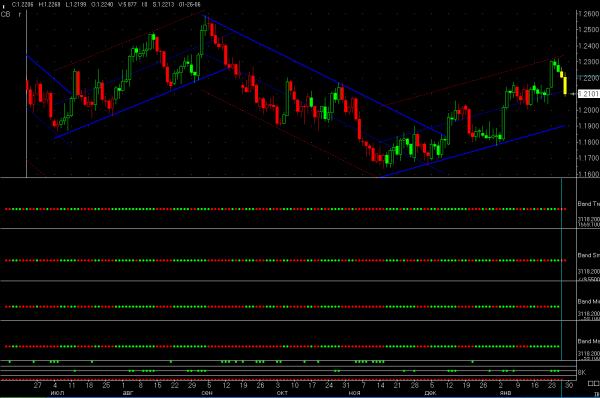Click the O:1.2240 open value in header

pos(102,5)
